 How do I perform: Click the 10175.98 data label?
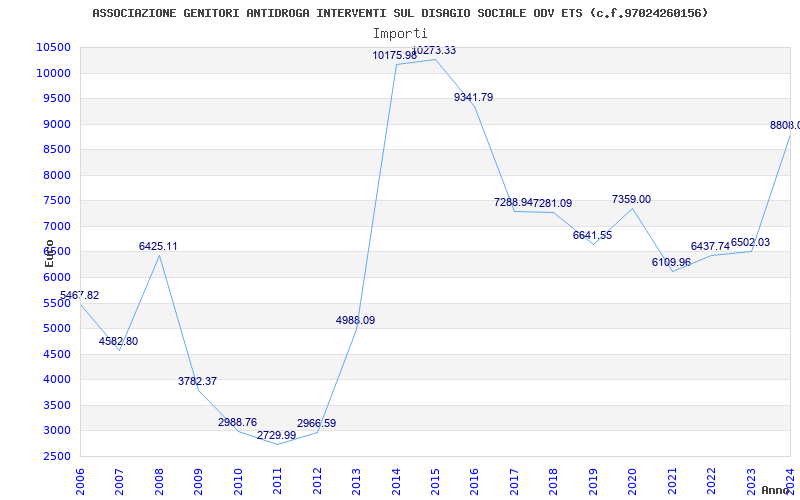tap(394, 55)
